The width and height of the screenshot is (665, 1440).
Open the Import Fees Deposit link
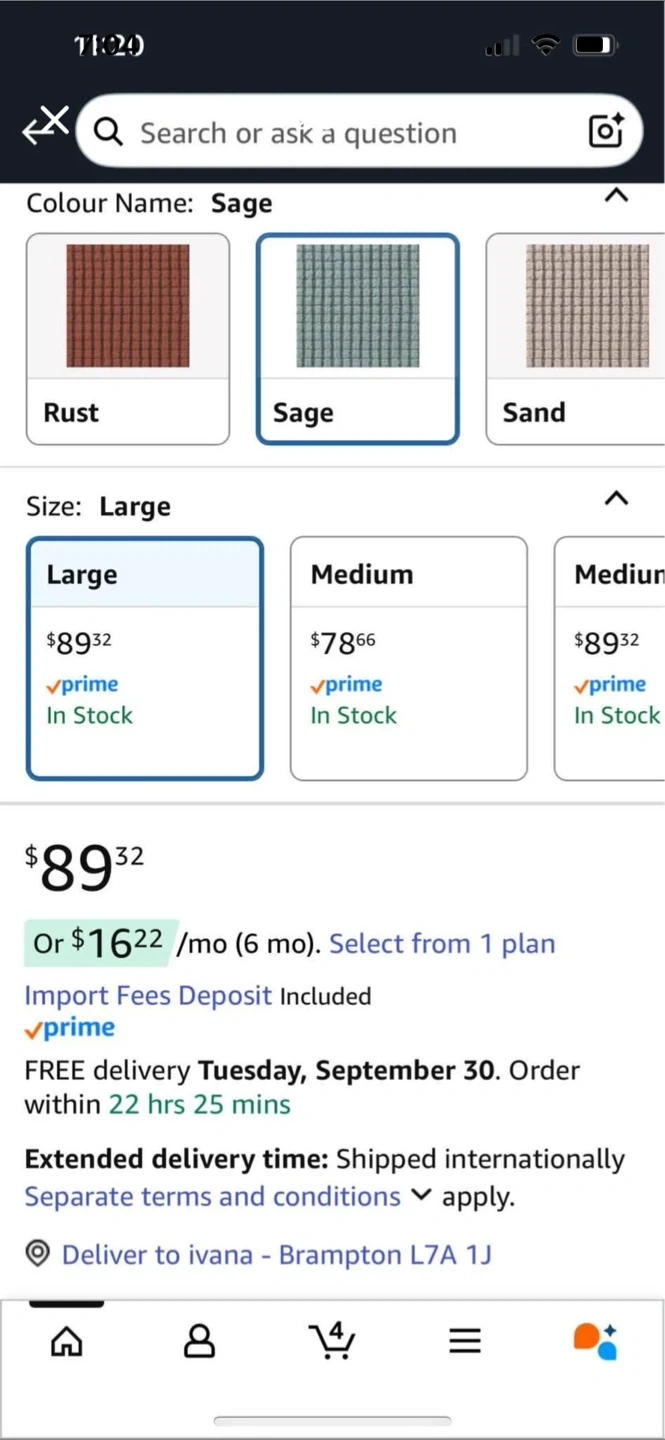(x=148, y=996)
